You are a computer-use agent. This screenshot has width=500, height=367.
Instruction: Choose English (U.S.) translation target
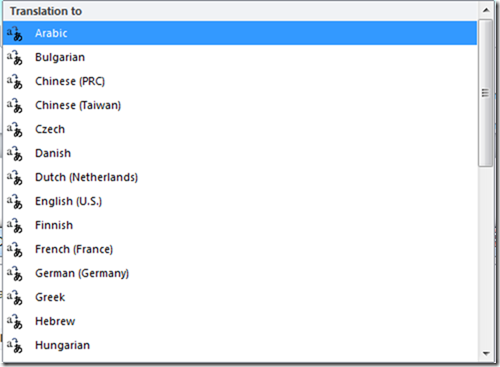point(240,201)
